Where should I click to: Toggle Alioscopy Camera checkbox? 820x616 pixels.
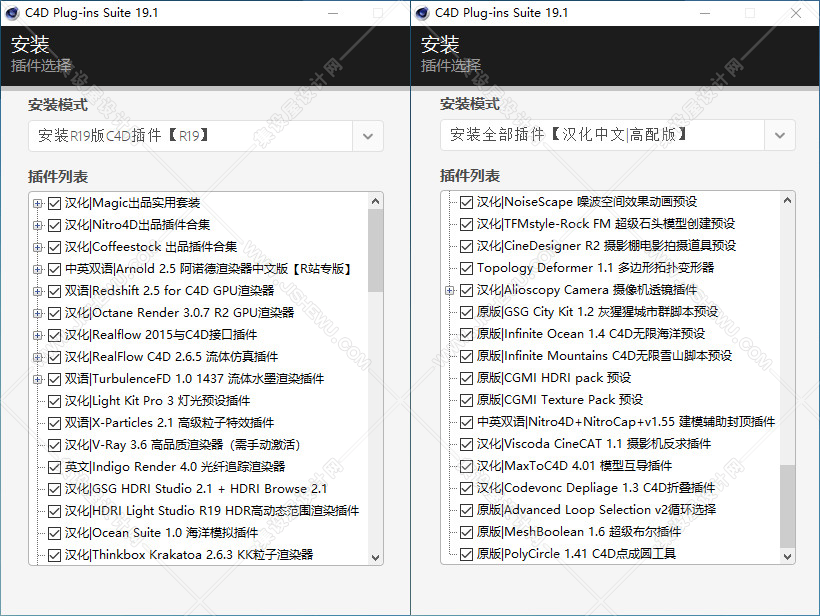pos(466,290)
